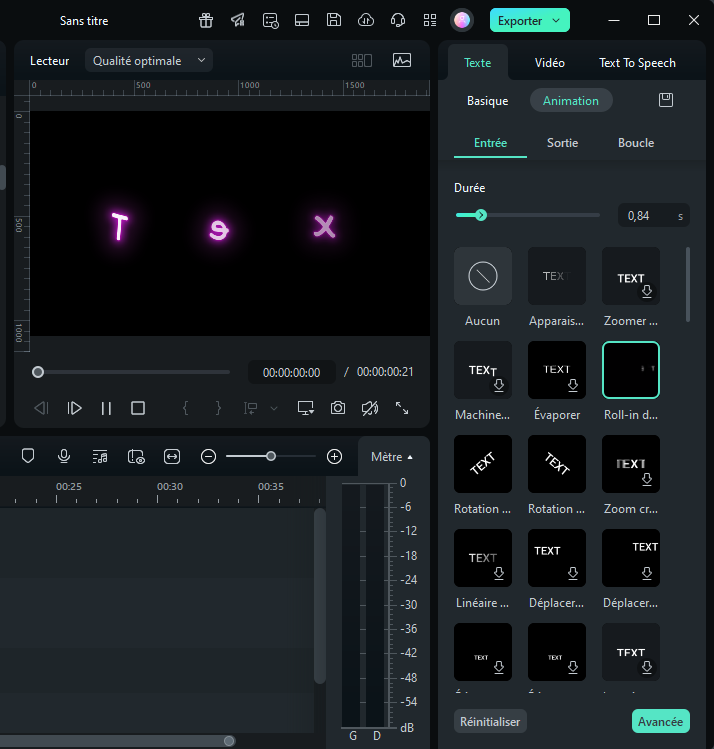
Task: Zoom in timeline with plus icon
Action: coord(334,457)
